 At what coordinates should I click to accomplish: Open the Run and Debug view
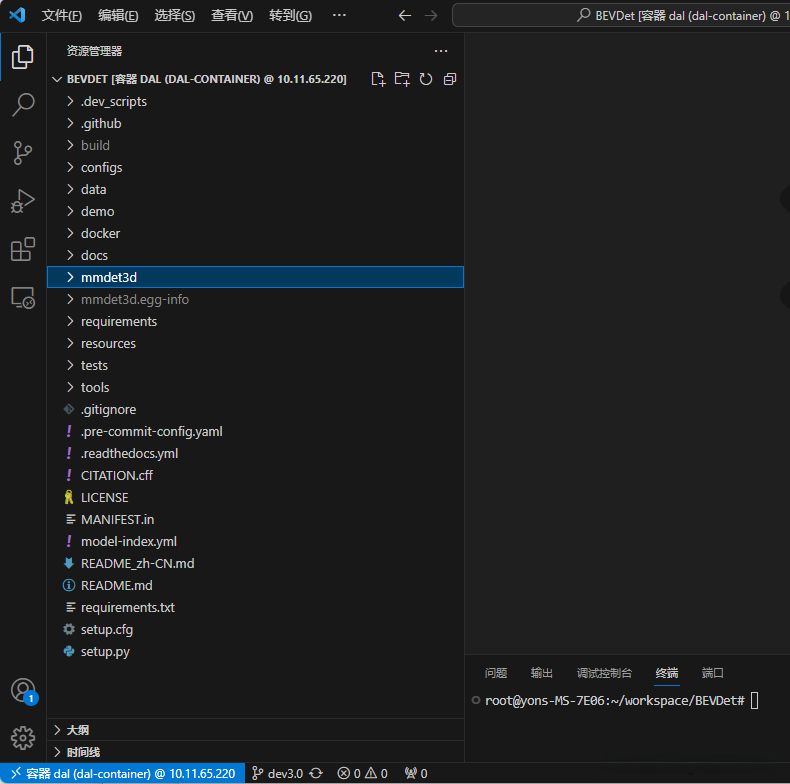point(23,201)
